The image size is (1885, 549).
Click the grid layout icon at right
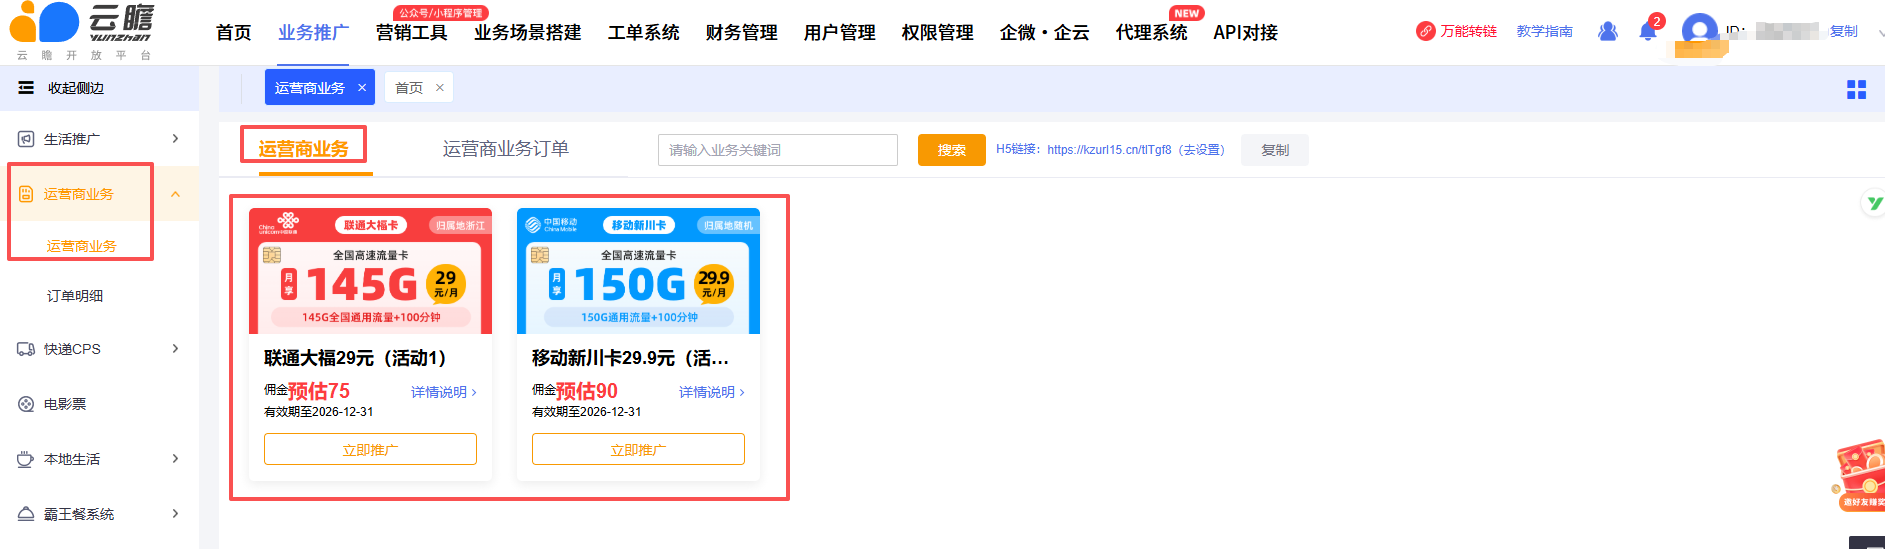click(x=1856, y=90)
